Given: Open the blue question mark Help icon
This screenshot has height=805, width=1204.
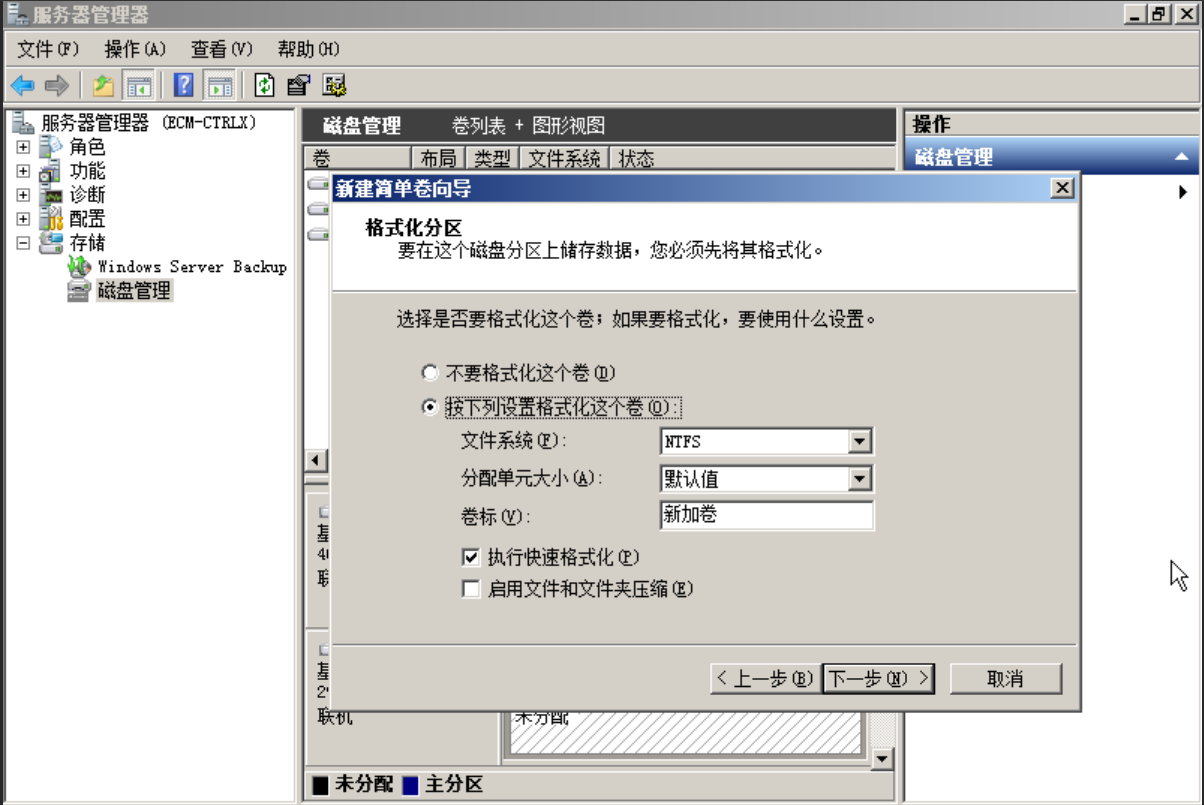Looking at the screenshot, I should pyautogui.click(x=184, y=86).
